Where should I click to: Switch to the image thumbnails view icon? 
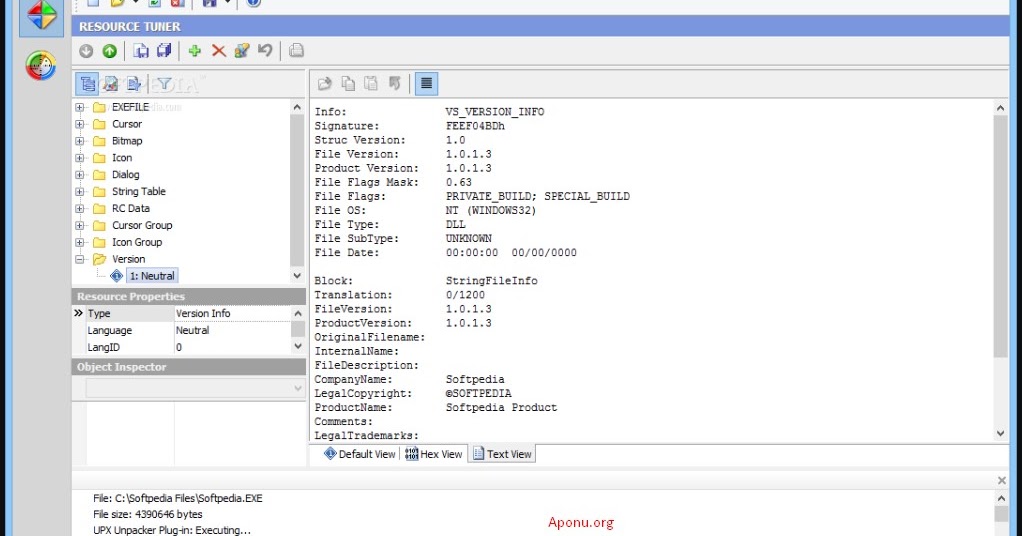click(x=111, y=83)
